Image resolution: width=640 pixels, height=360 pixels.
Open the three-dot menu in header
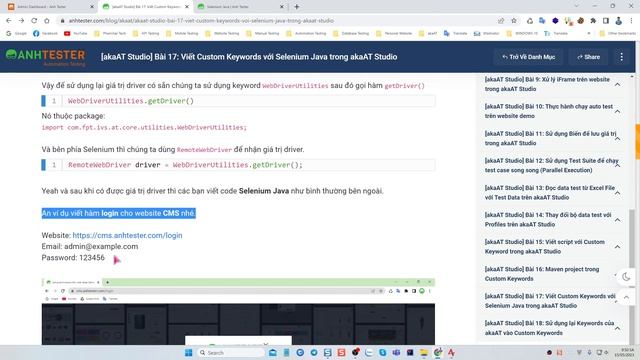(621, 57)
